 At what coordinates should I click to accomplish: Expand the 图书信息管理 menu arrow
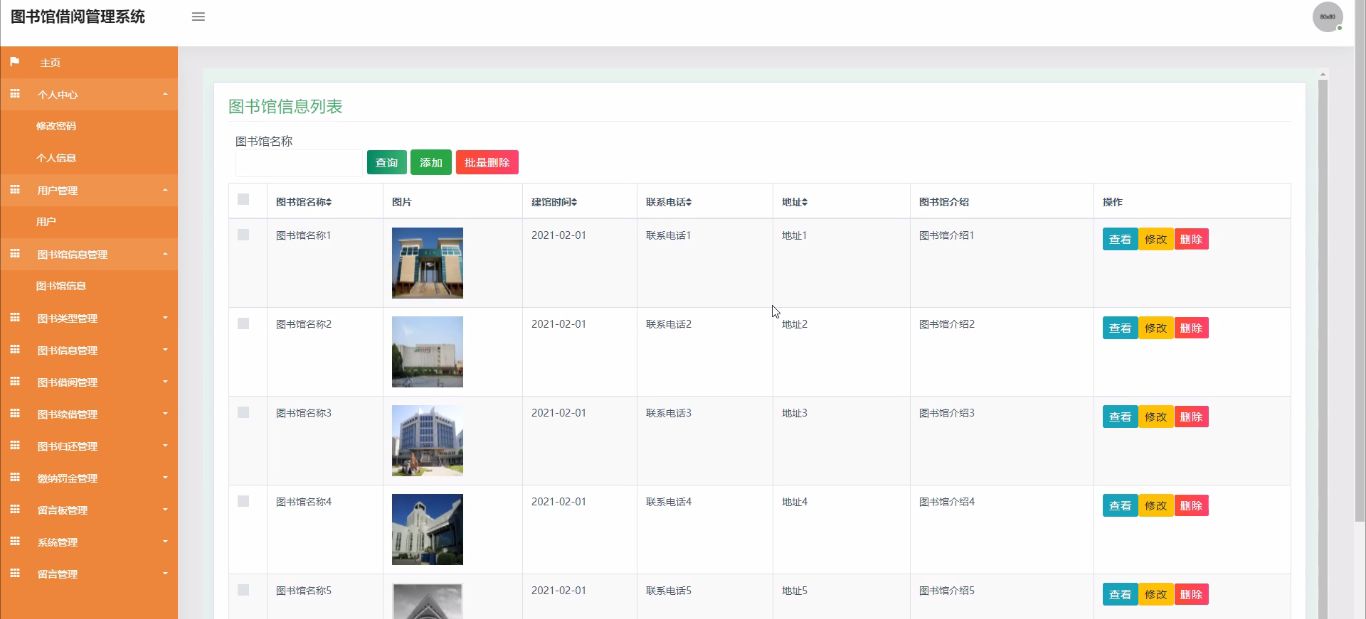coord(165,350)
